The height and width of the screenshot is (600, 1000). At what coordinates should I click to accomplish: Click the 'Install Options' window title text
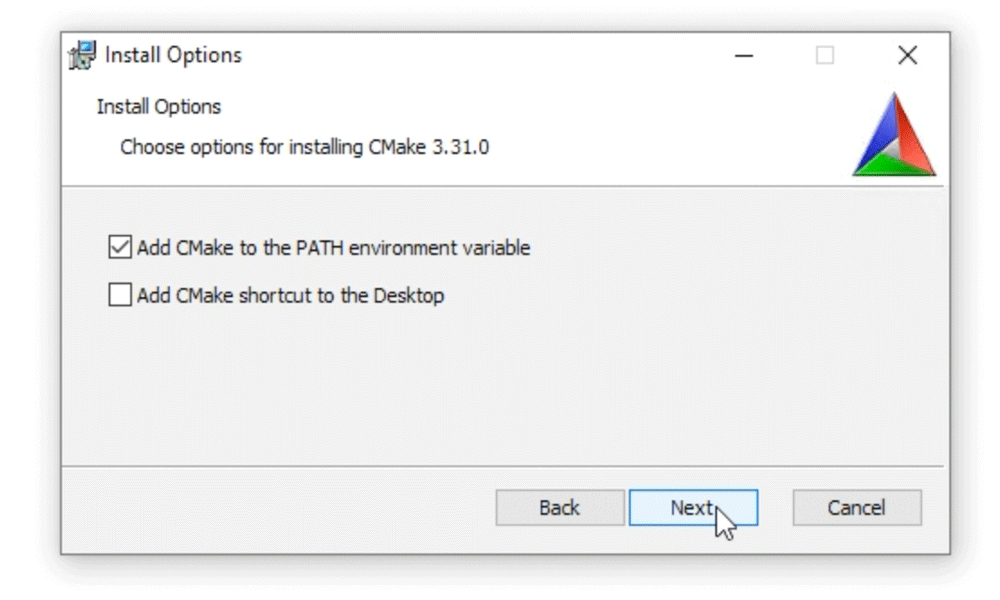tap(173, 55)
